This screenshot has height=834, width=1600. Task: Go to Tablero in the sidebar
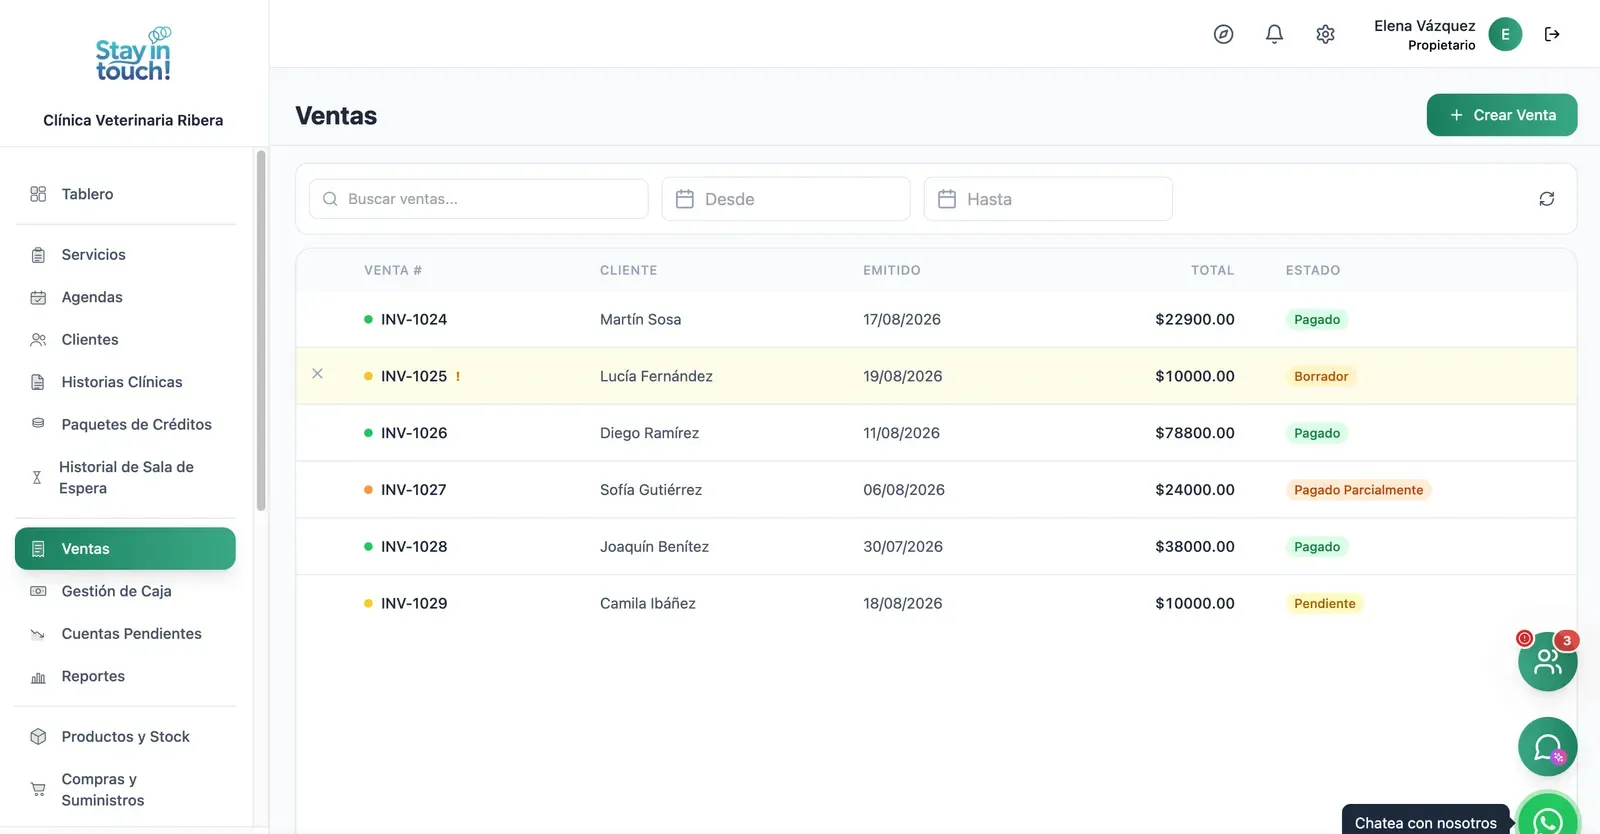[125, 194]
